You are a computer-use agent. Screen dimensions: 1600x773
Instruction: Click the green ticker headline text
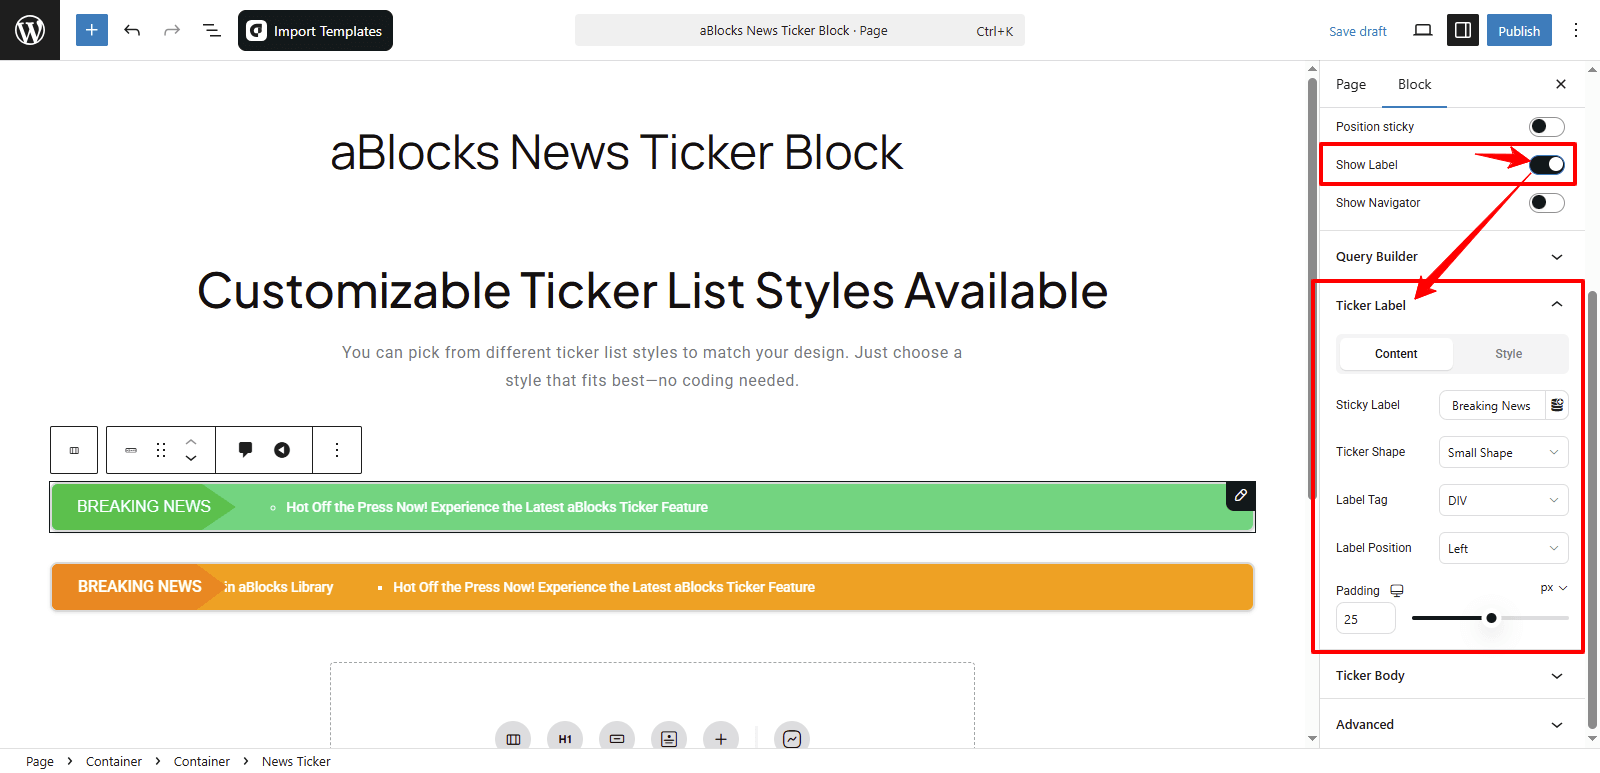[x=497, y=508]
